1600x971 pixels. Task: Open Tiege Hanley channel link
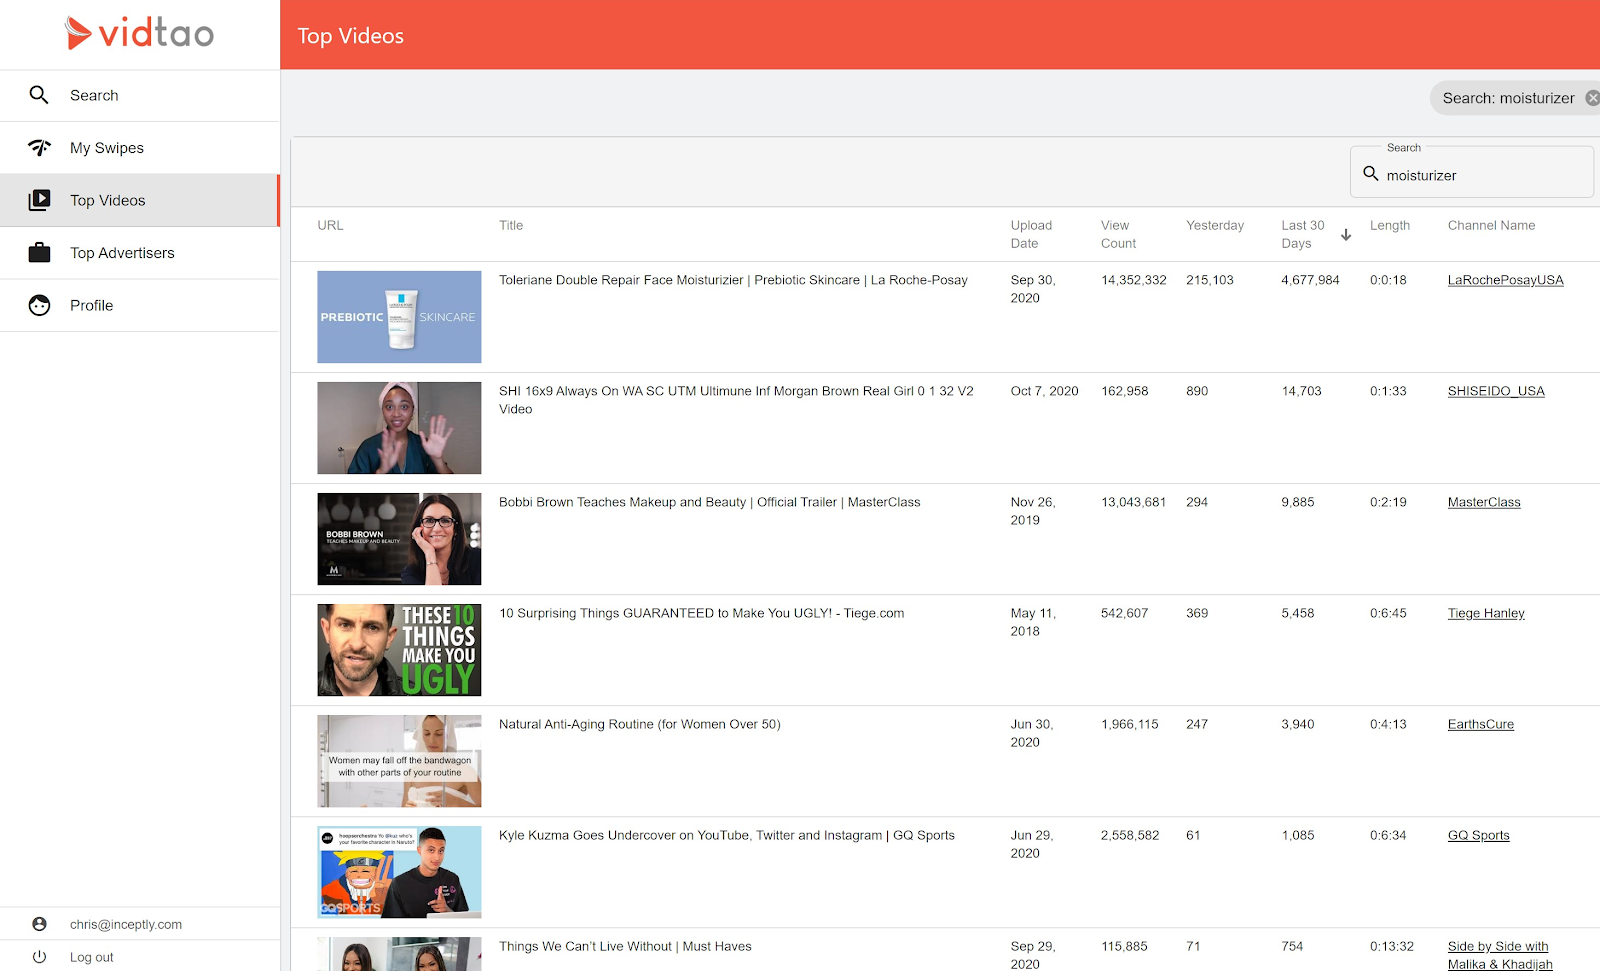coord(1486,613)
